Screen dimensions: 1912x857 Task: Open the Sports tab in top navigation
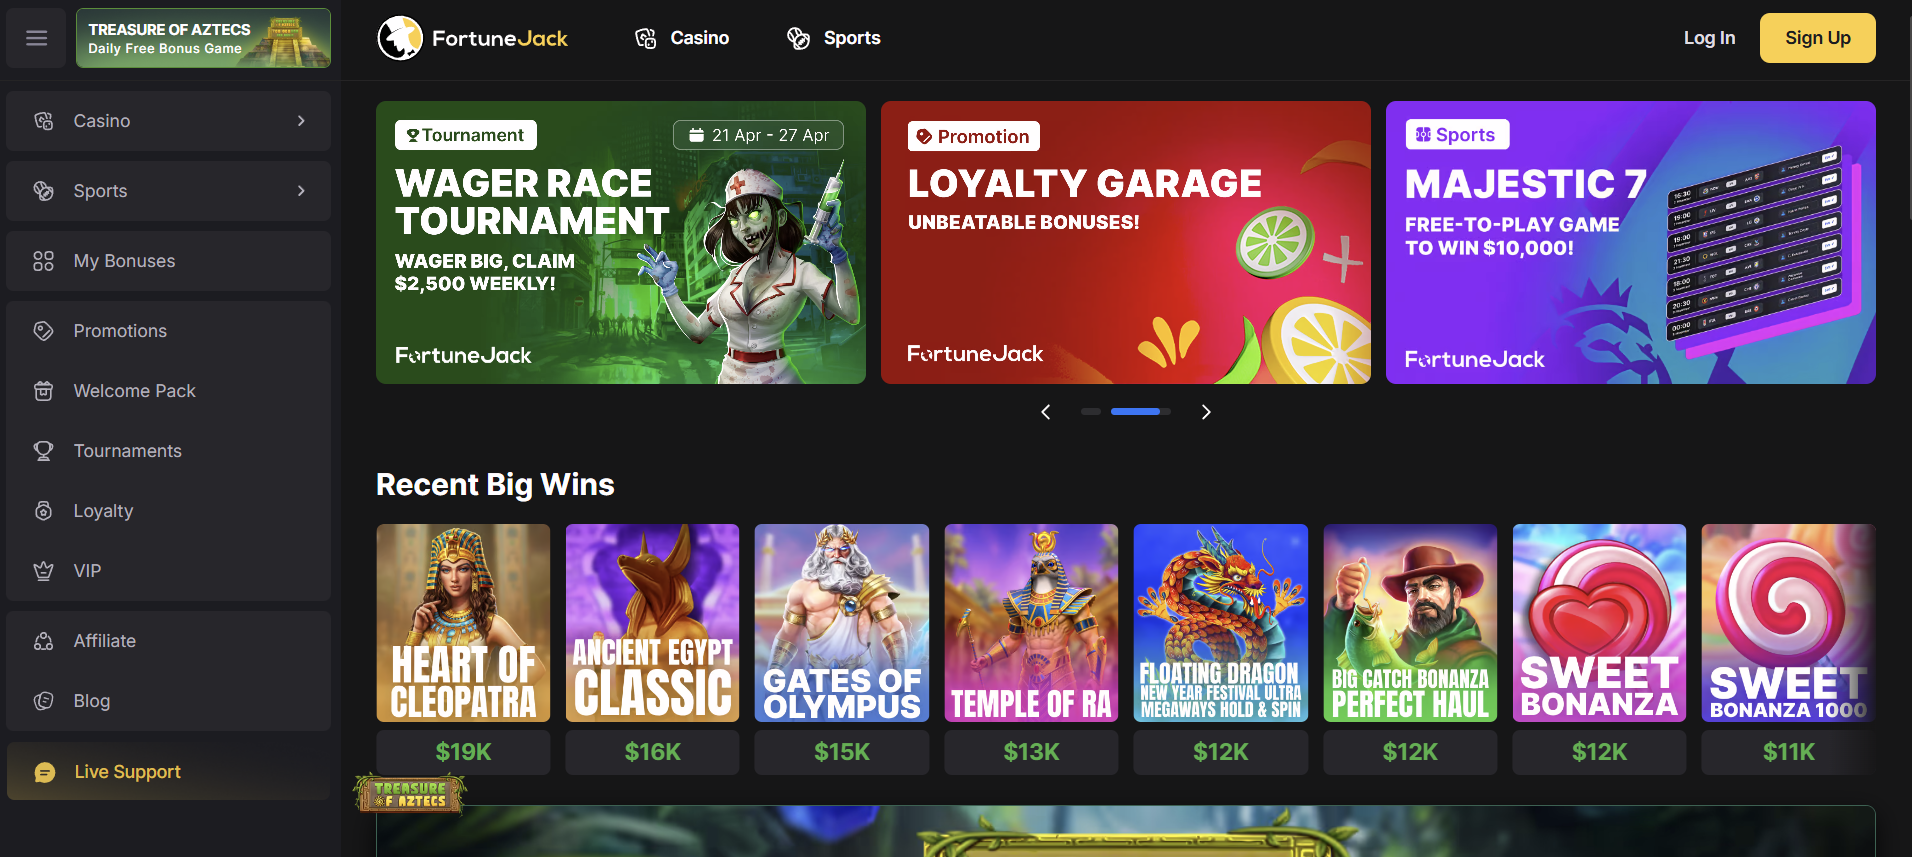coord(833,38)
